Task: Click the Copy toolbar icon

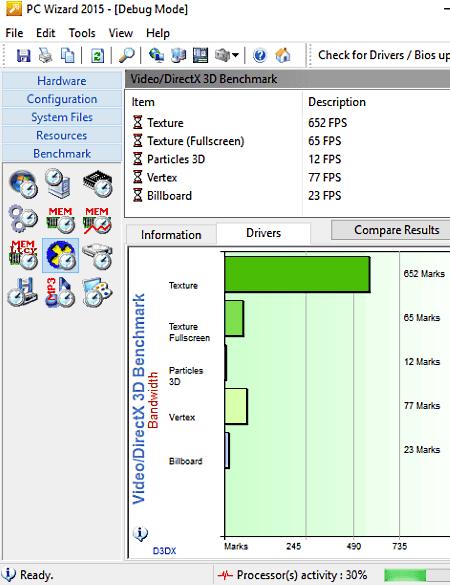Action: [68, 56]
